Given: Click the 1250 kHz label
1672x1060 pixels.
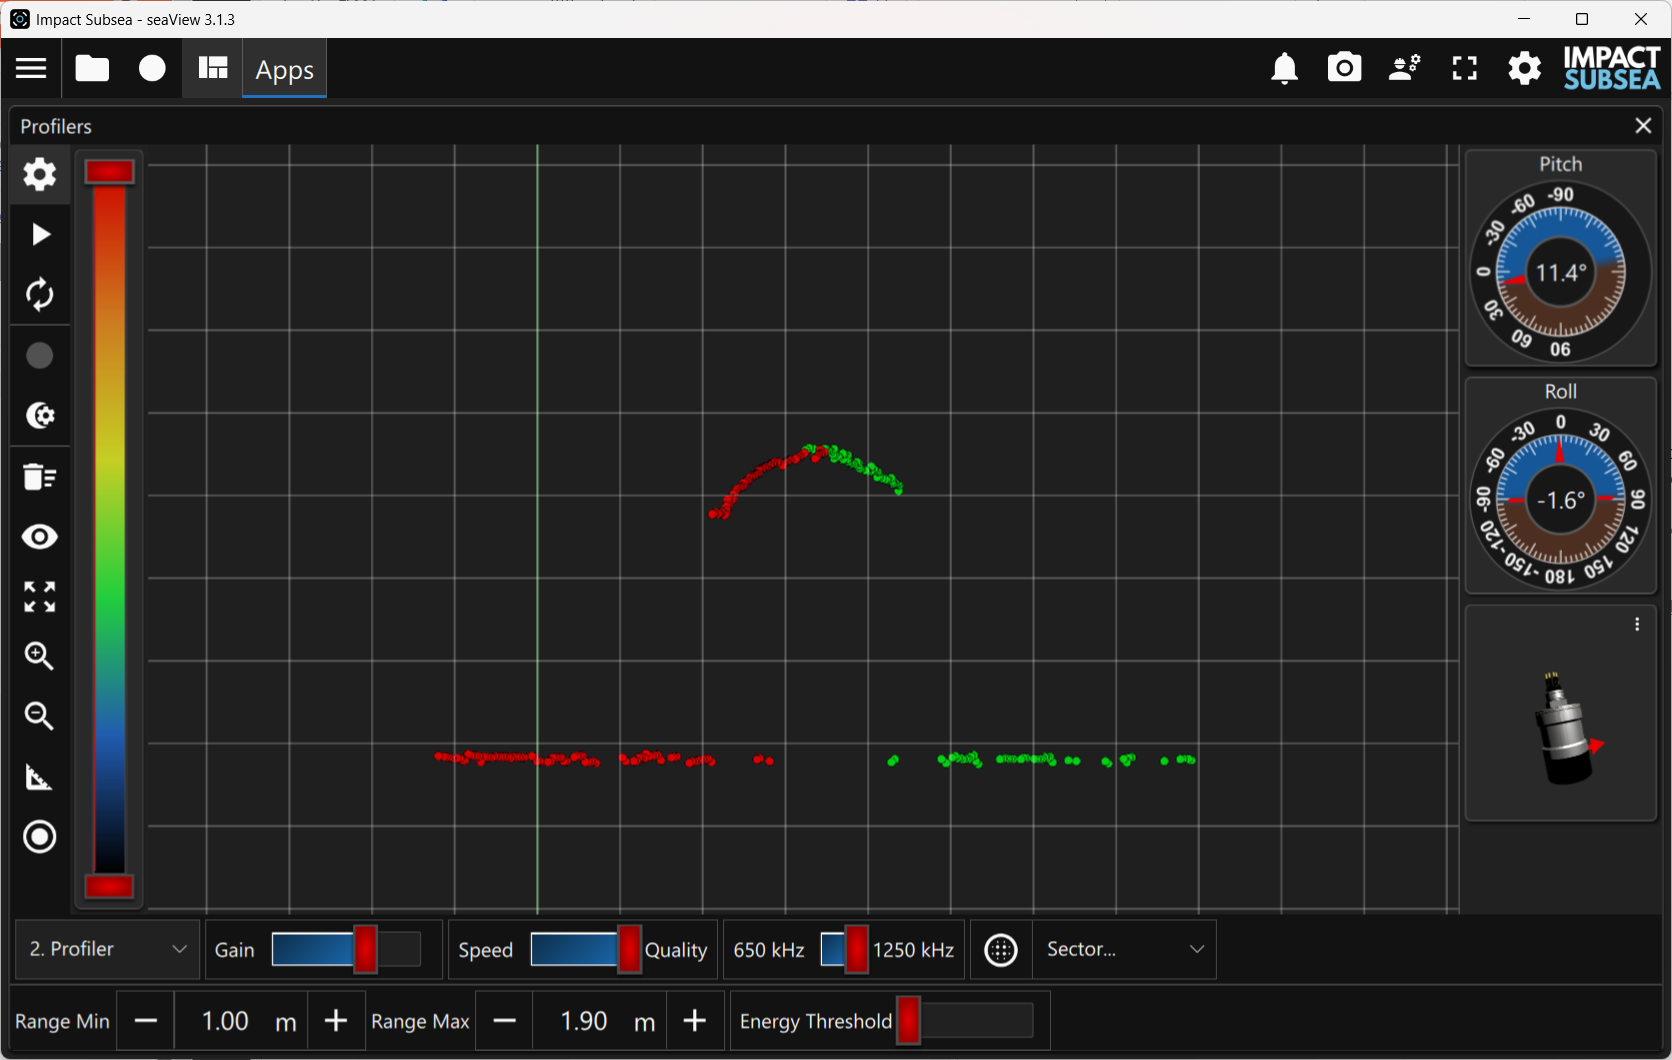Looking at the screenshot, I should coord(913,950).
